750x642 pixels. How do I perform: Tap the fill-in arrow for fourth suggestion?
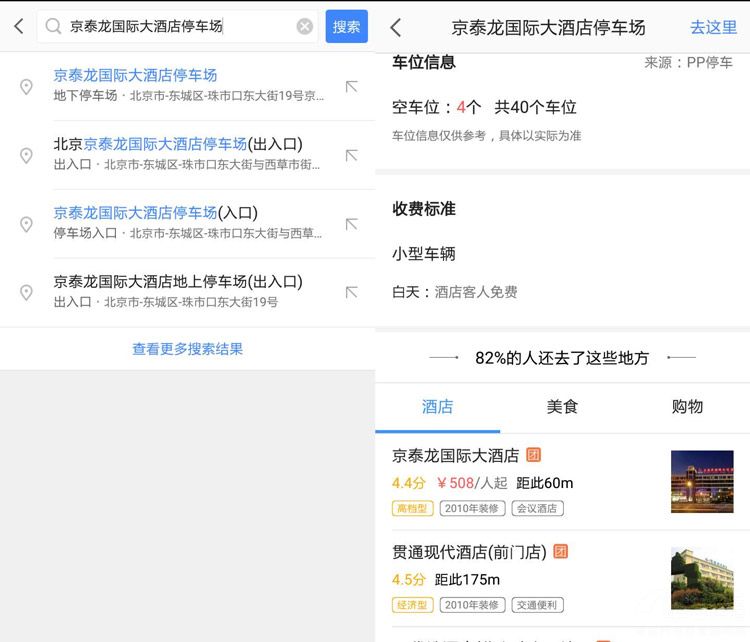click(x=351, y=292)
